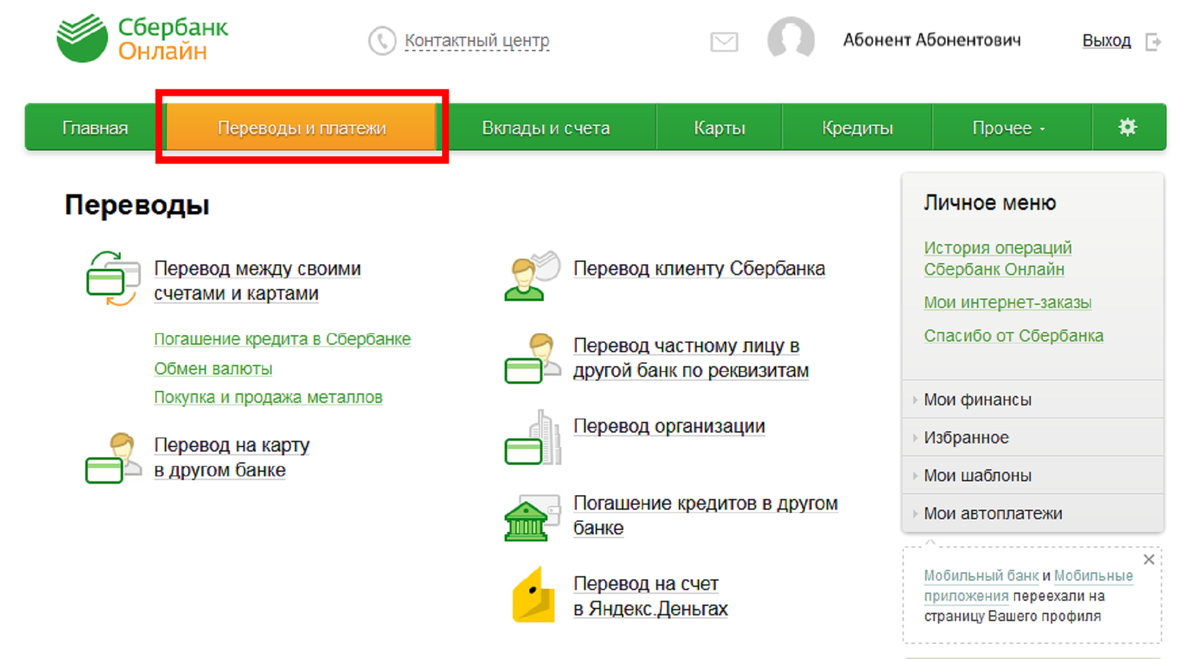Open messages via the envelope icon

724,42
